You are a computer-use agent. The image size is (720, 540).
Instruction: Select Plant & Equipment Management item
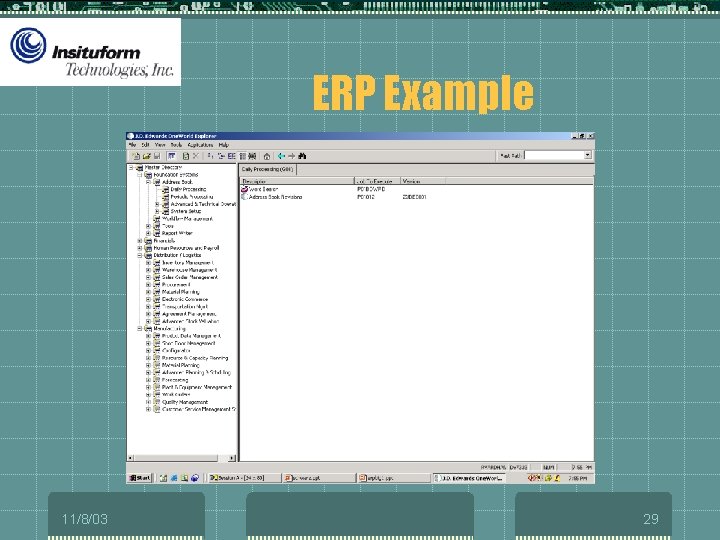pyautogui.click(x=197, y=387)
